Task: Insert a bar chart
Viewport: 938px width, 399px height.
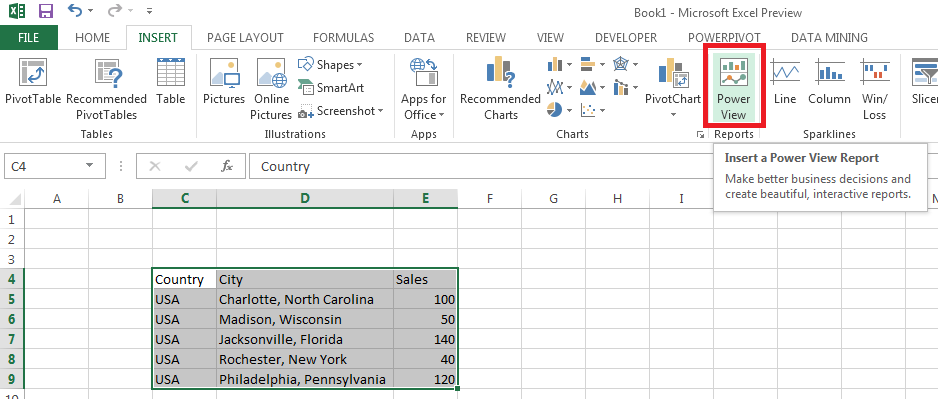Action: (587, 64)
